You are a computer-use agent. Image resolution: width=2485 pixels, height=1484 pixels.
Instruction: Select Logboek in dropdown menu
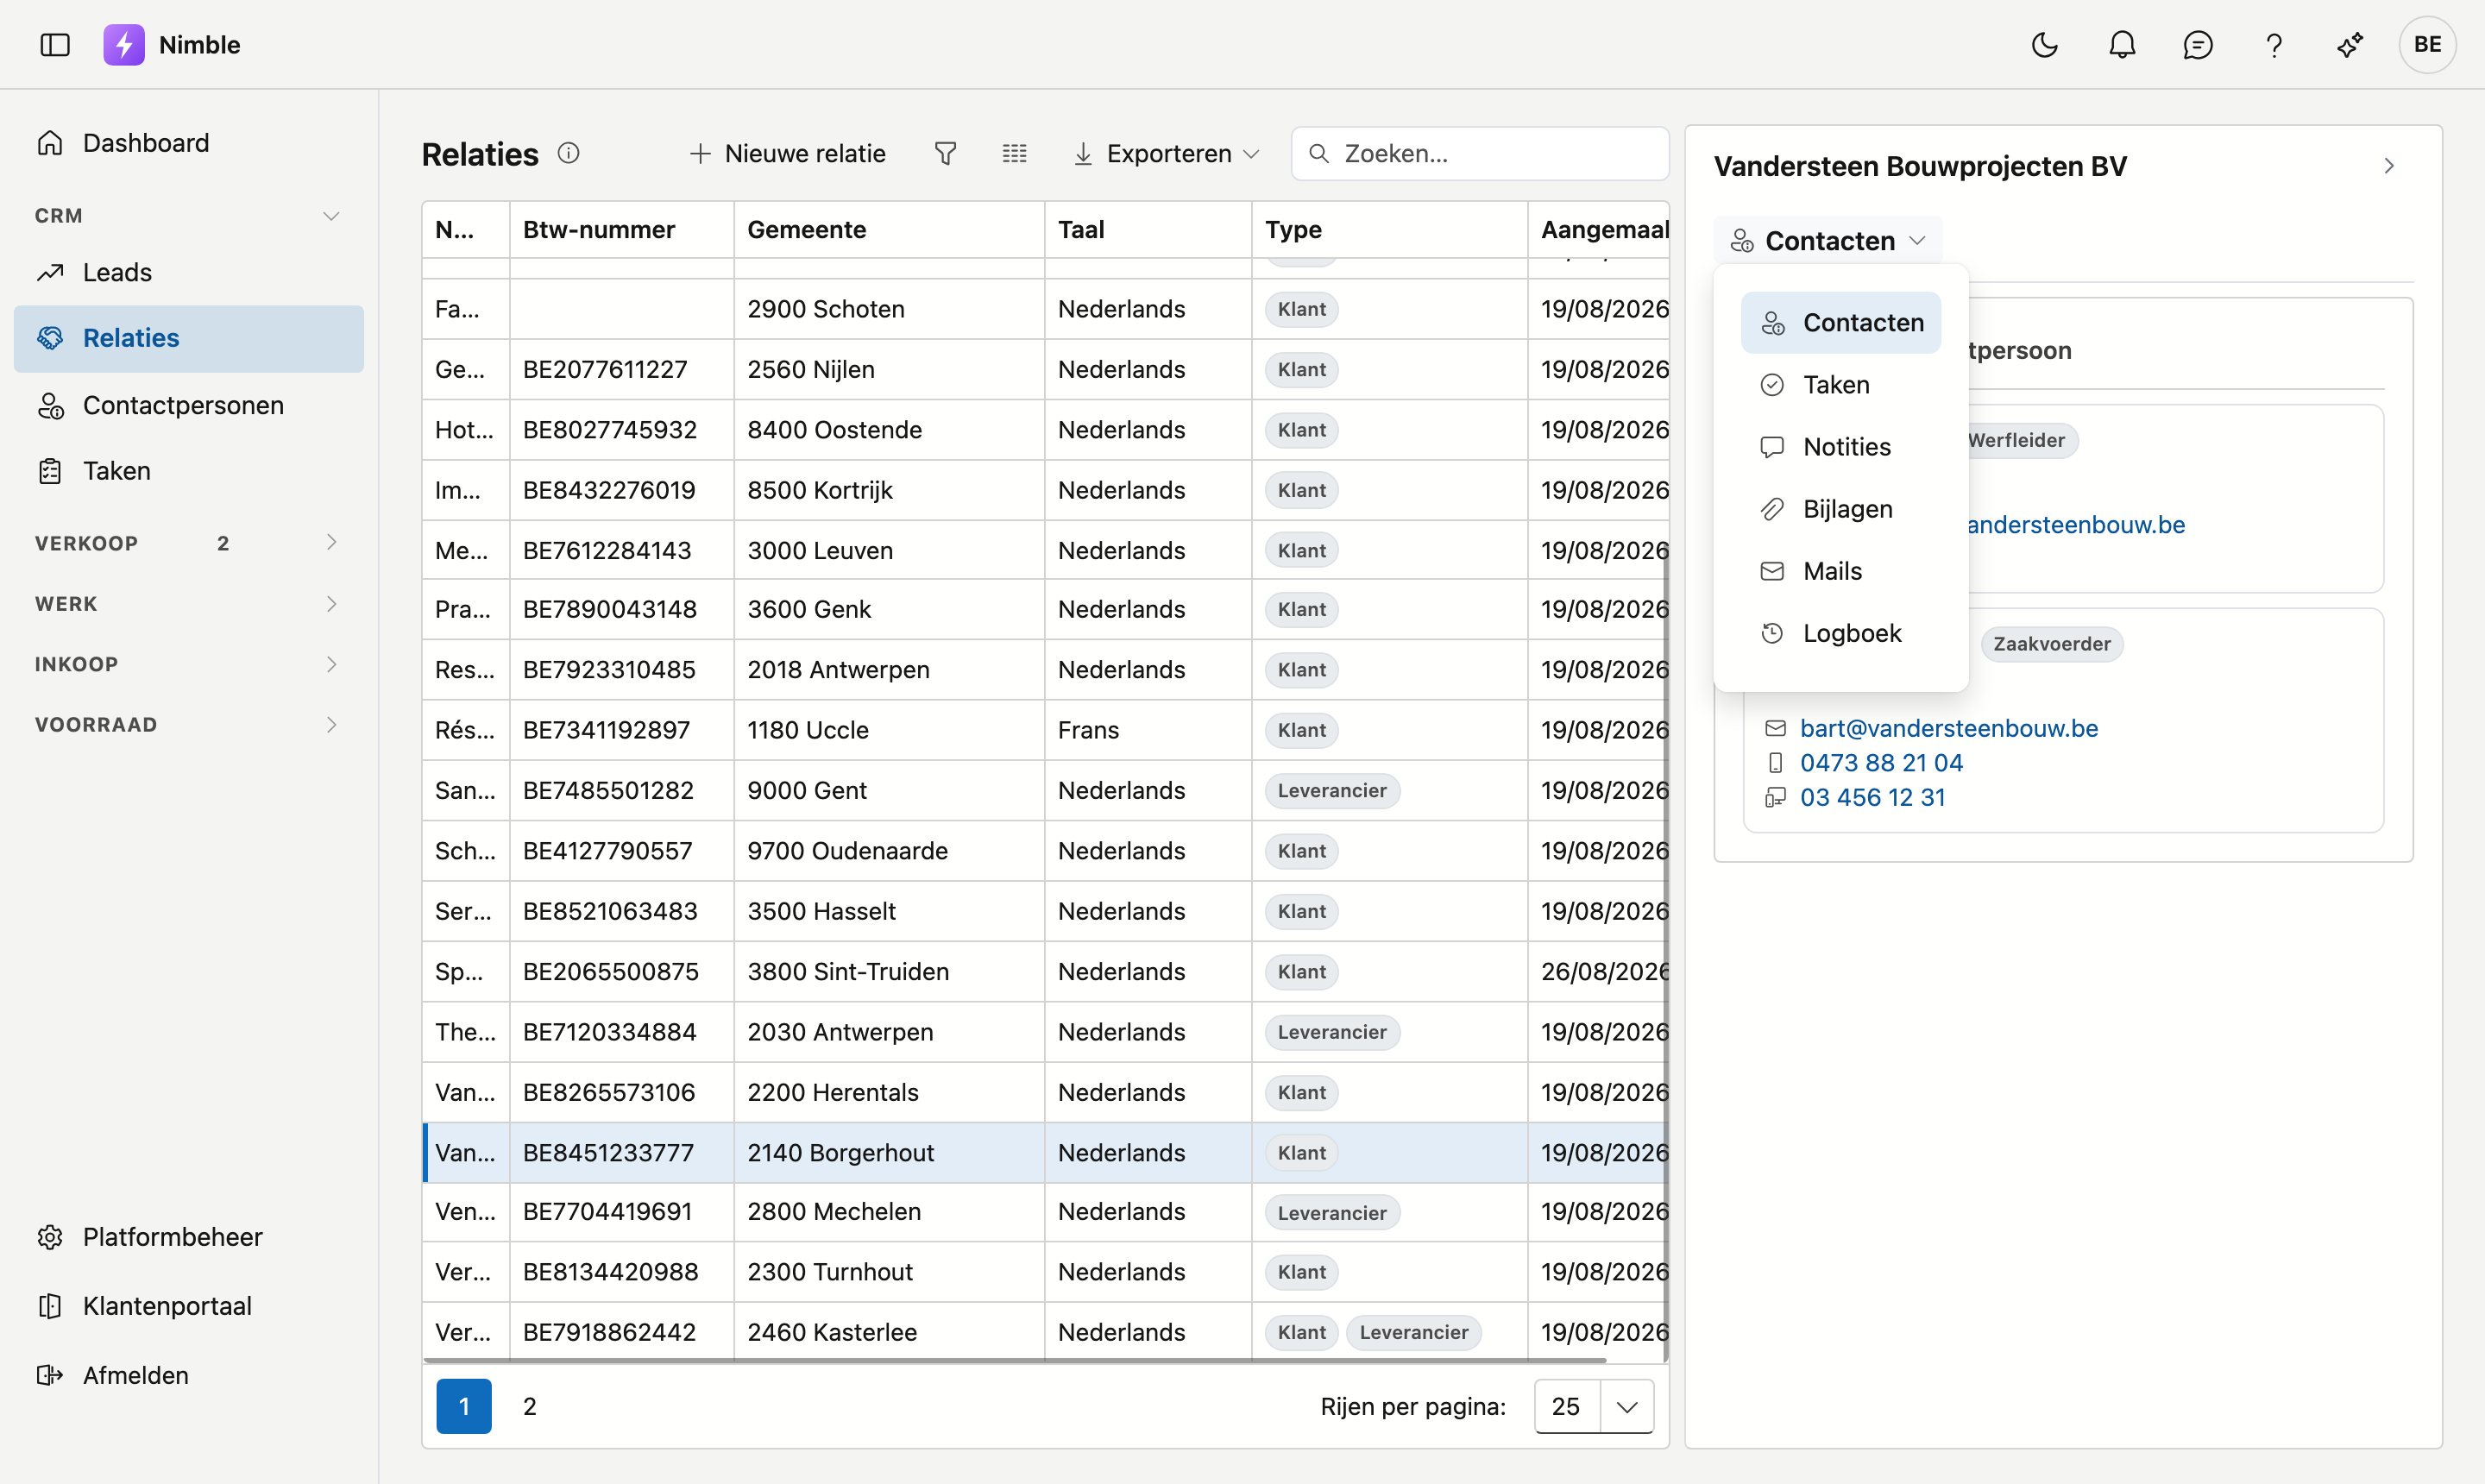tap(1840, 633)
